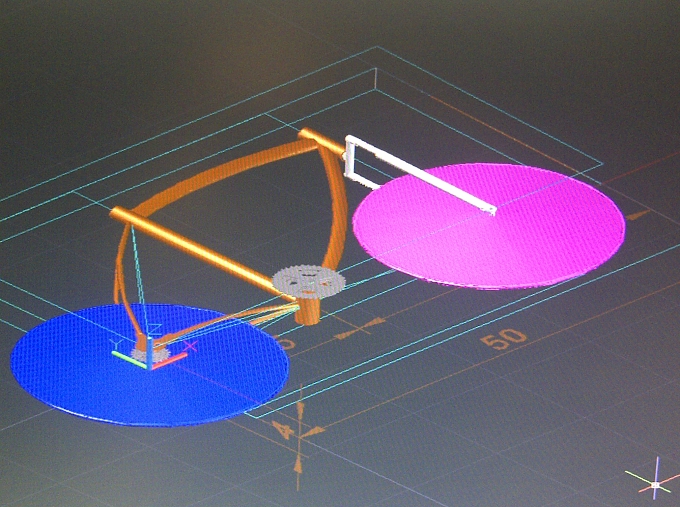Select the orange cylinder under large gear
This screenshot has width=680, height=507.
pyautogui.click(x=308, y=310)
